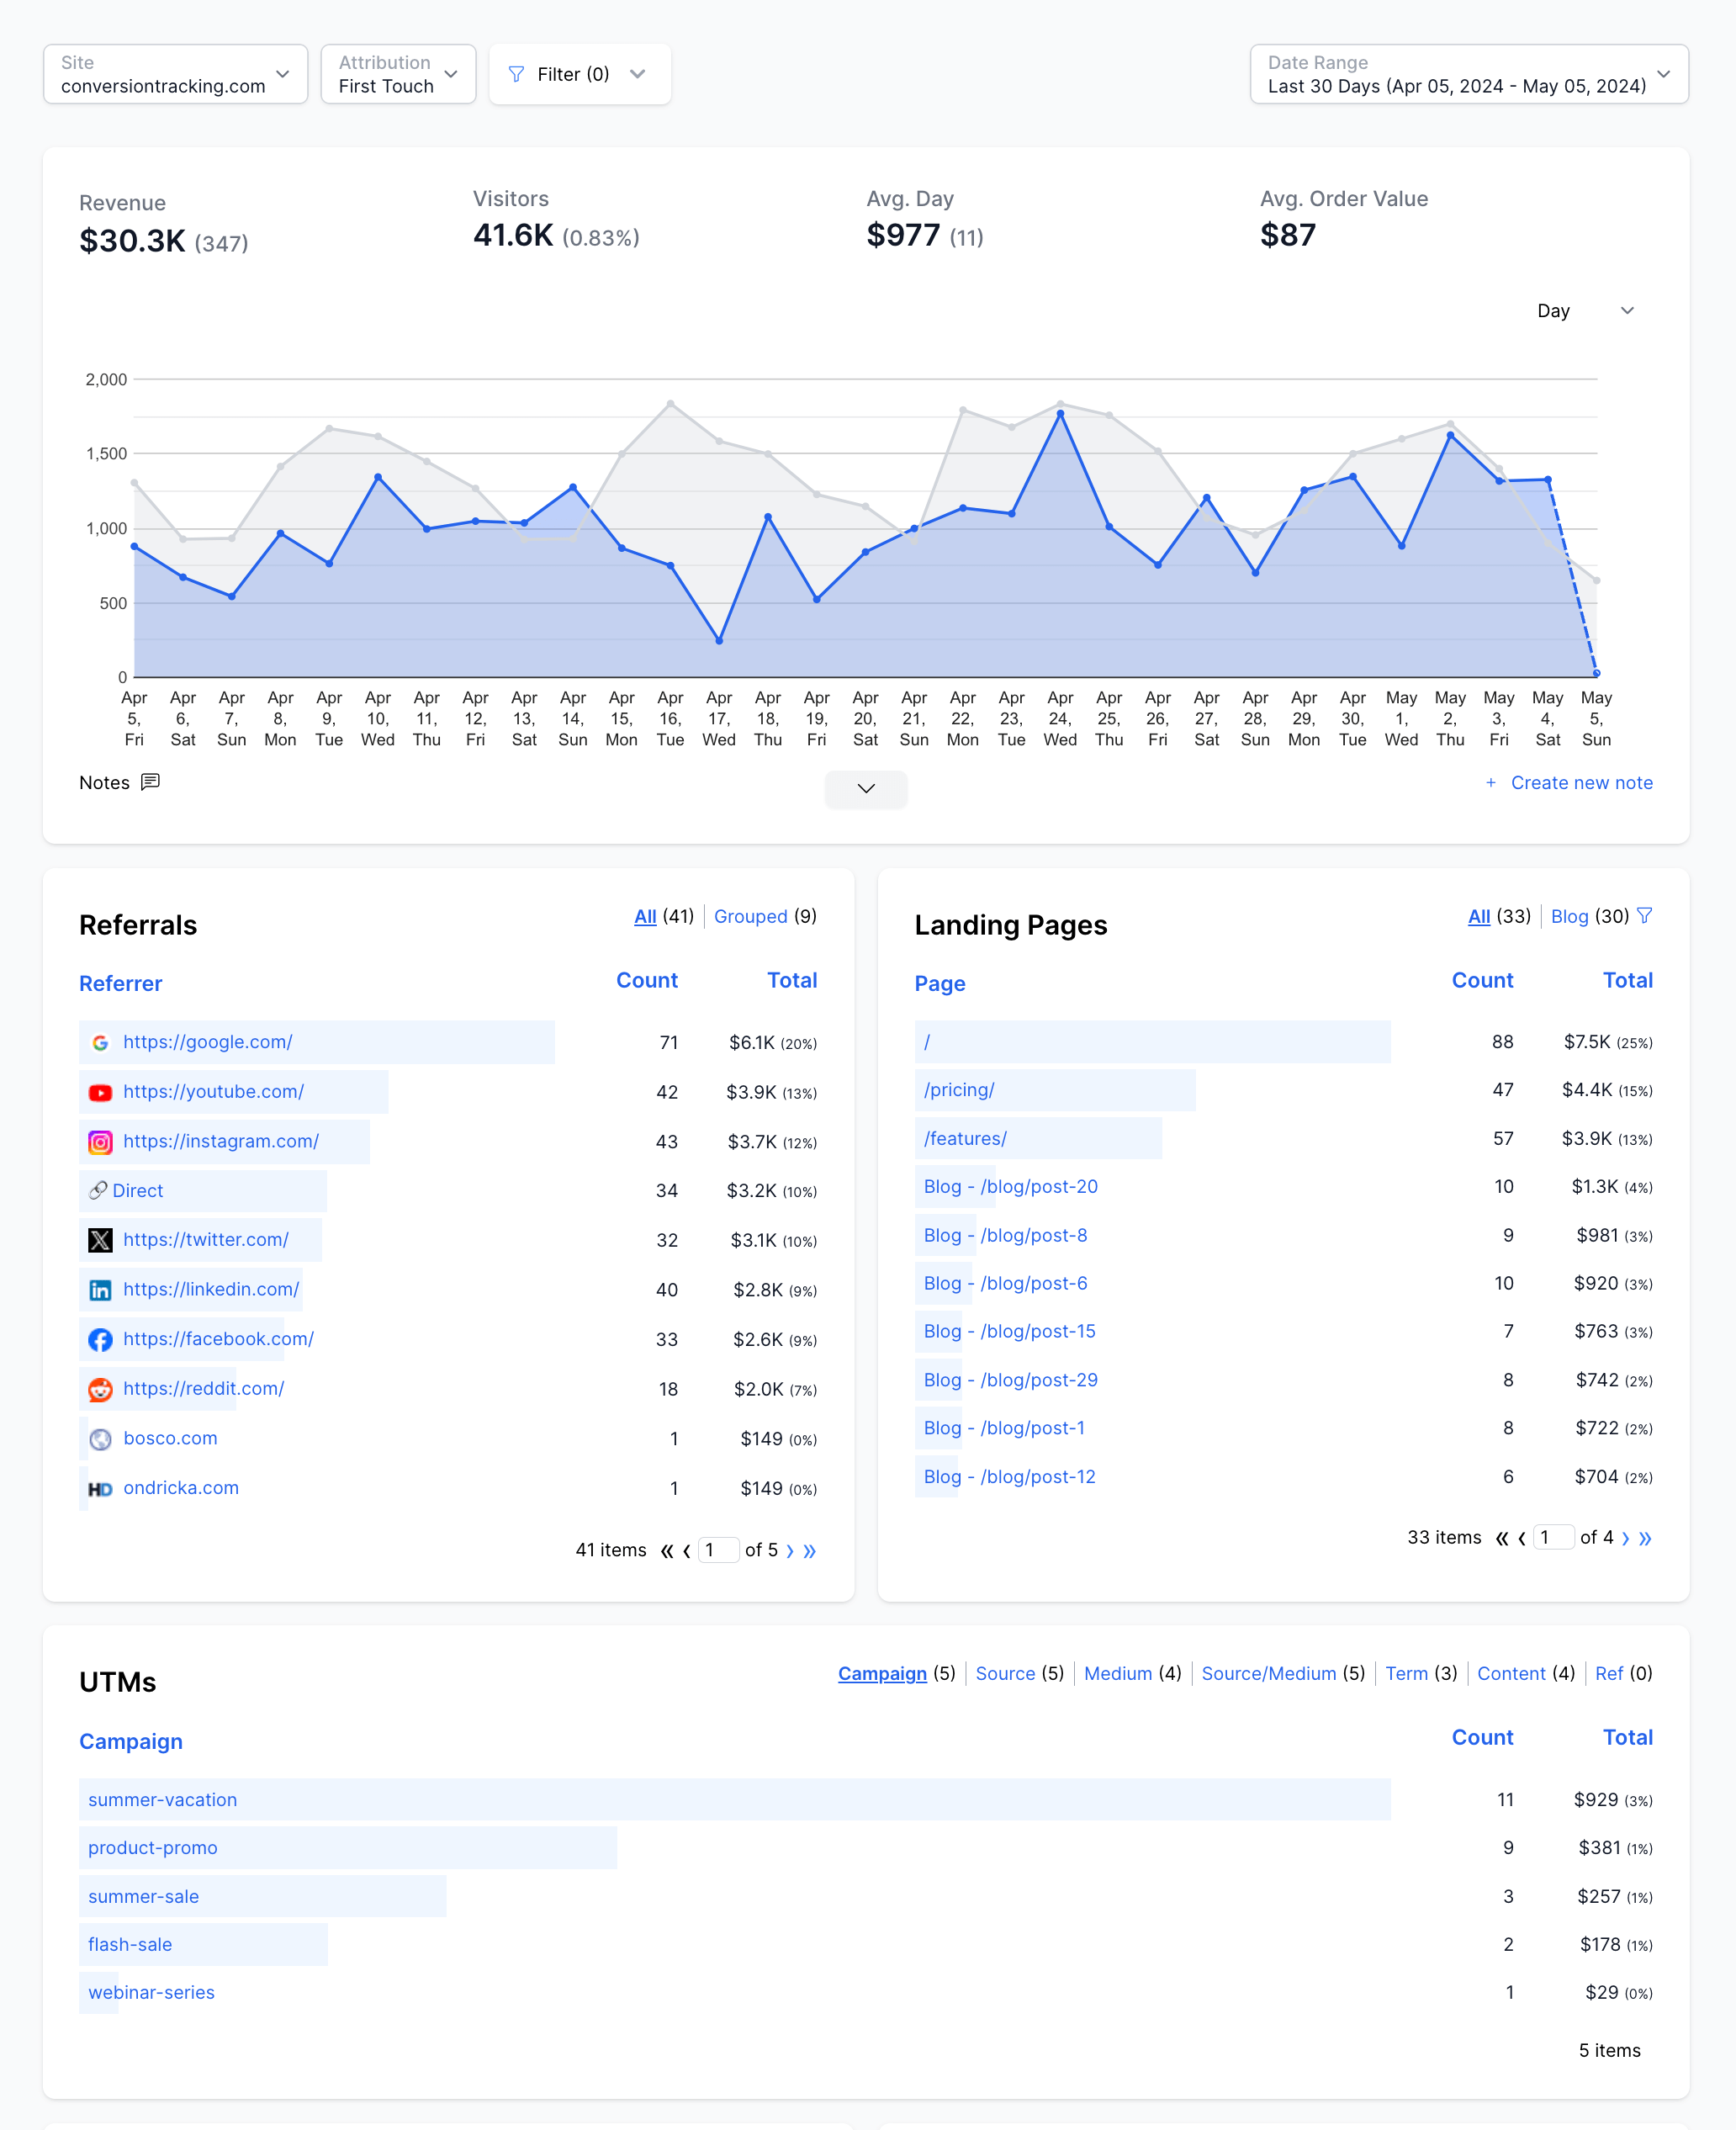Expand the Notes section below the chart
1736x2130 pixels.
866,789
